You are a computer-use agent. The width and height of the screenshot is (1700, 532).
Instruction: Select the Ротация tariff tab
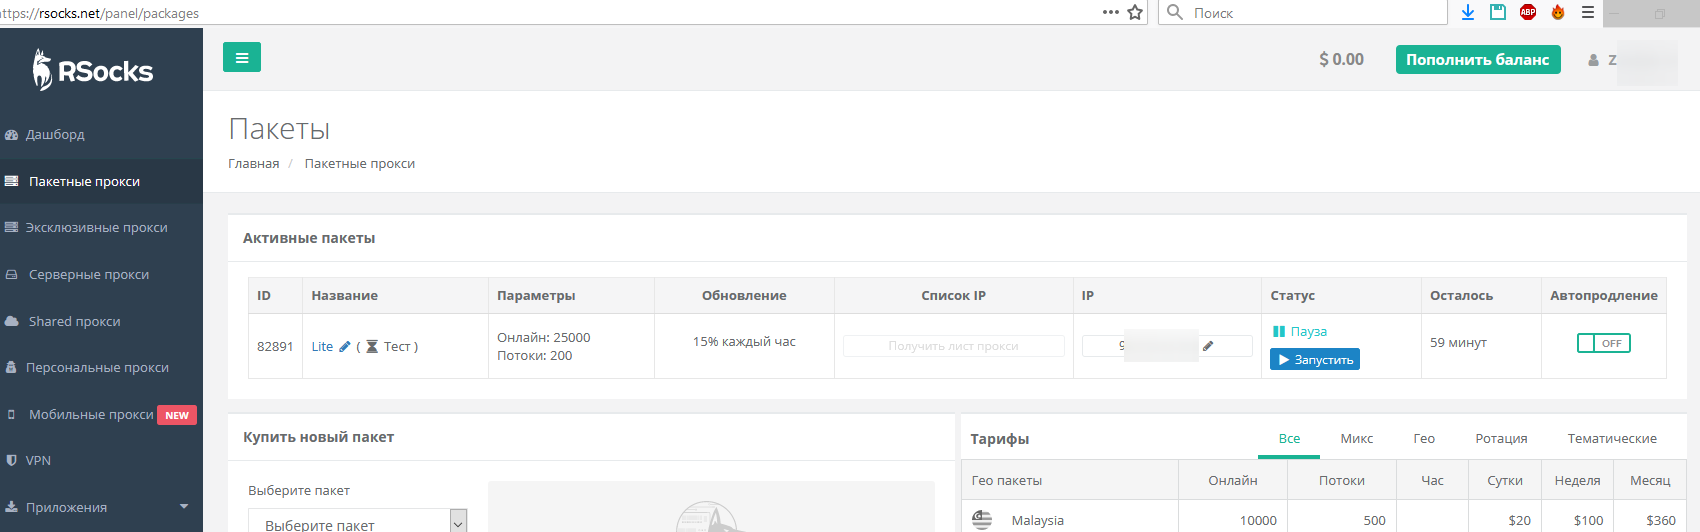click(x=1500, y=439)
